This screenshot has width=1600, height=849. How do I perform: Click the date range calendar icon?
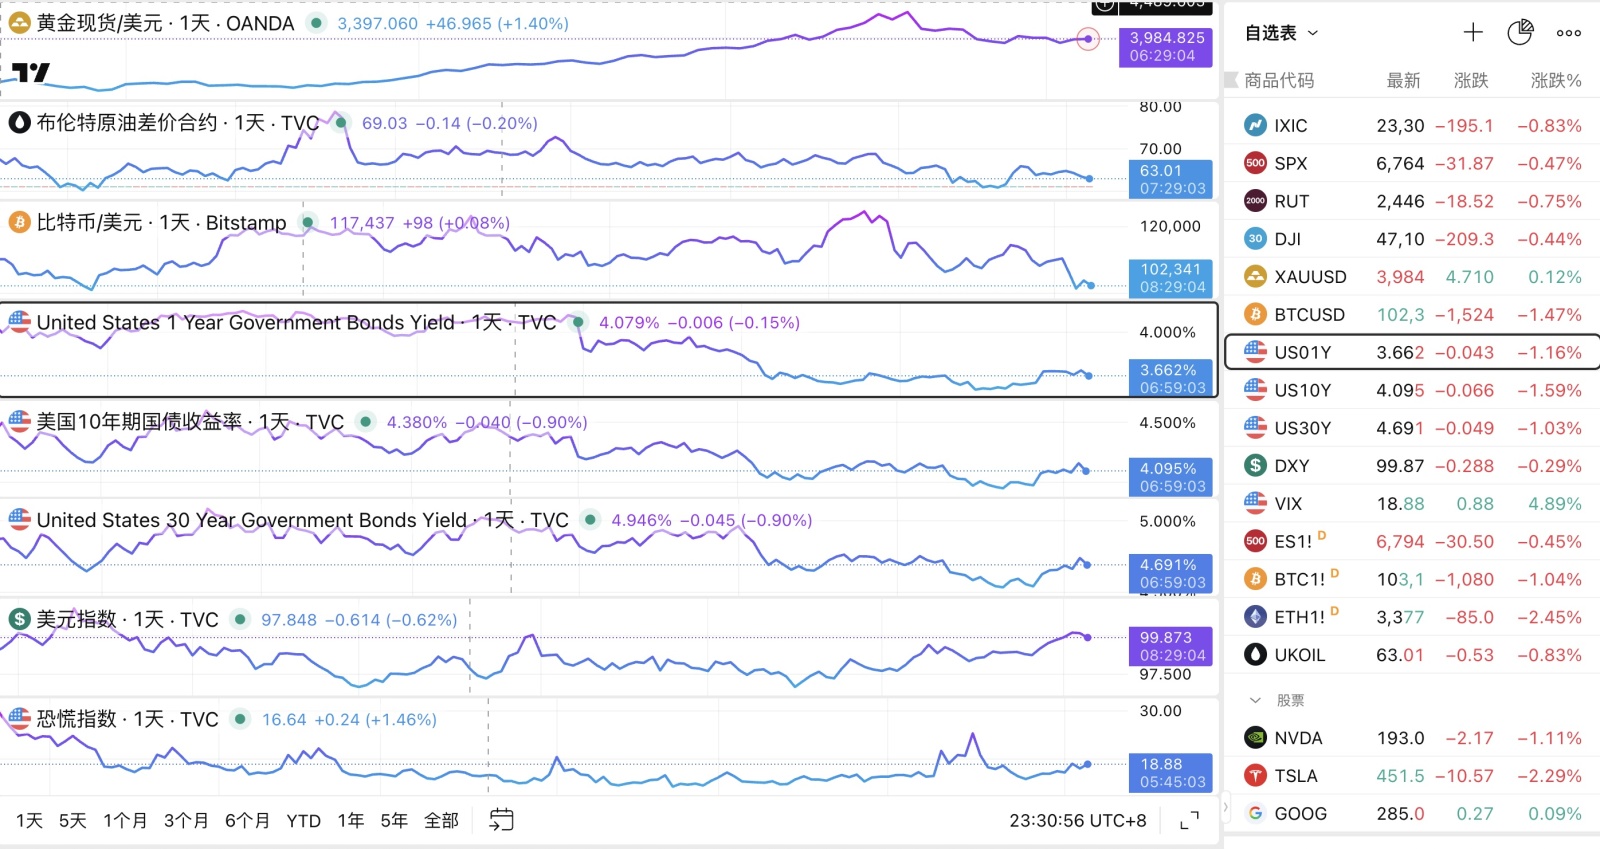point(501,820)
